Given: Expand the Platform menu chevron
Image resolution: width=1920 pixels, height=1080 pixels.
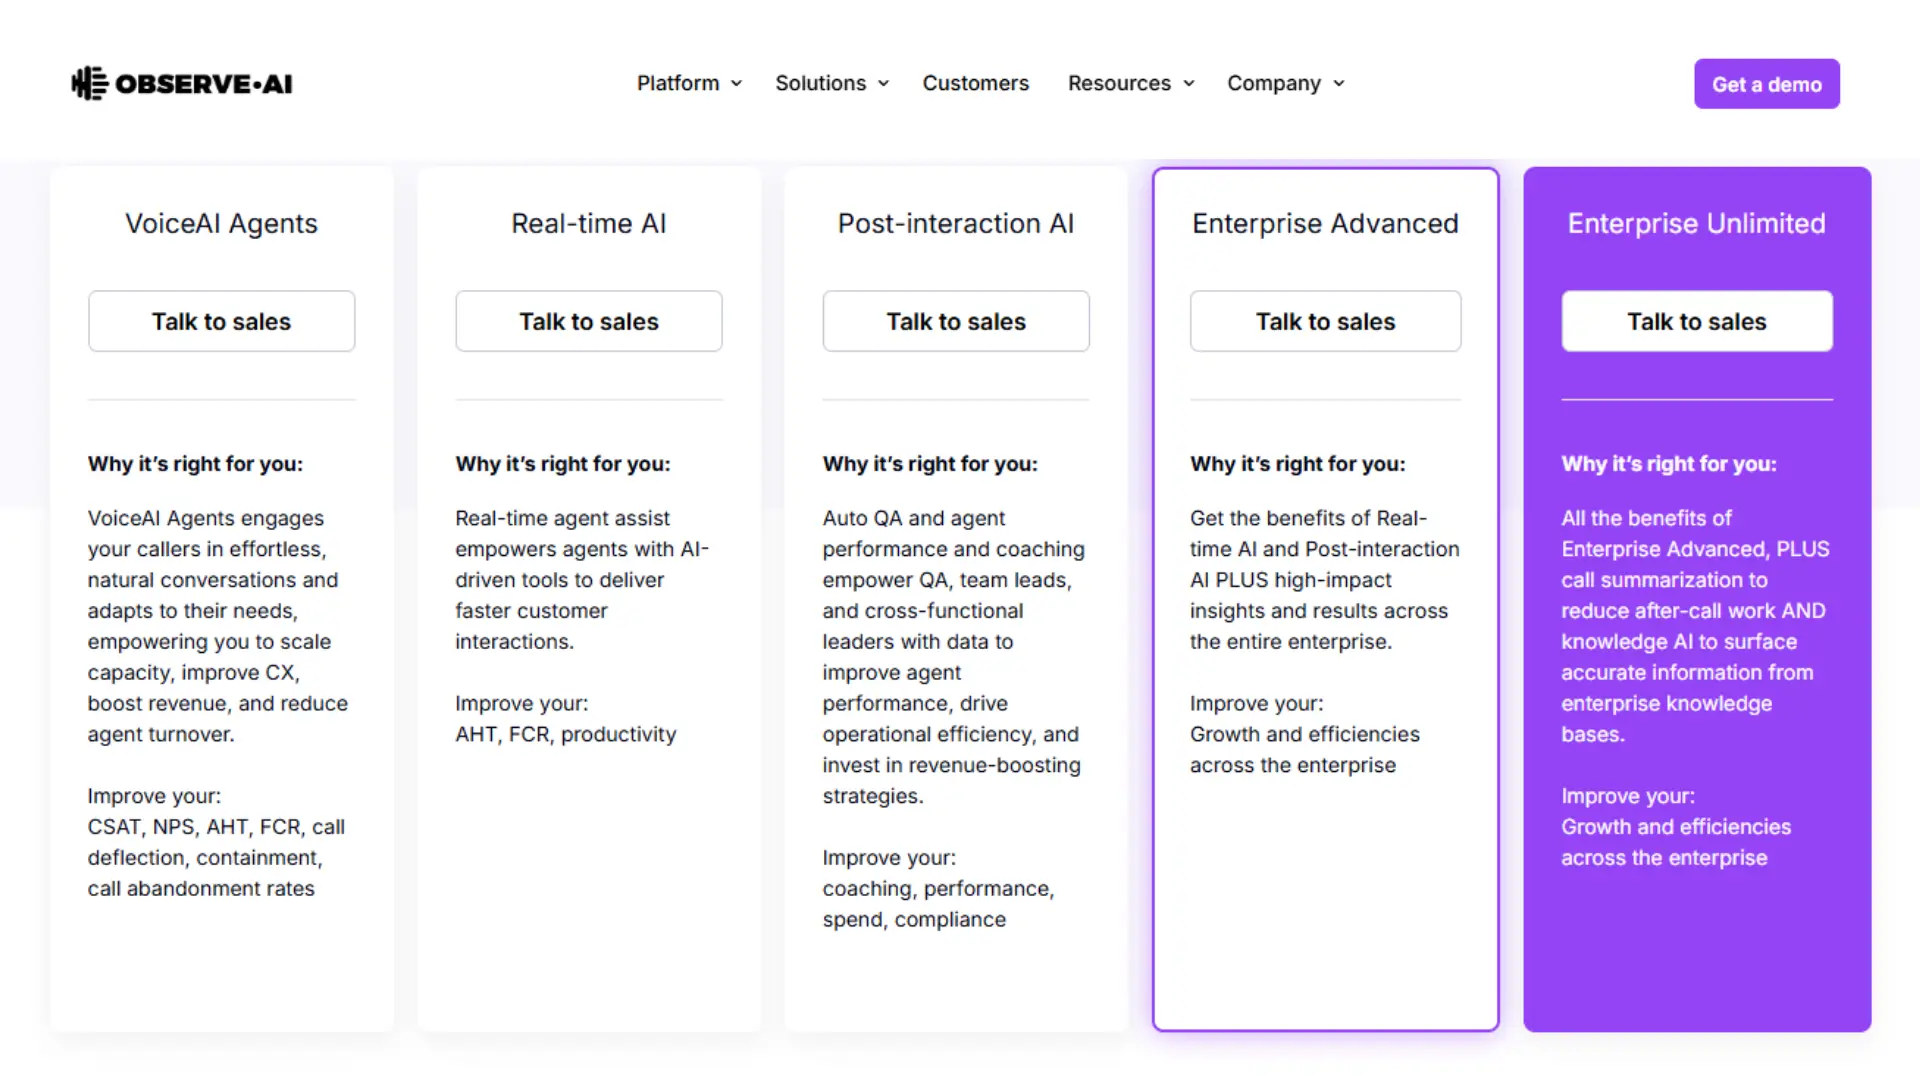Looking at the screenshot, I should pos(737,84).
